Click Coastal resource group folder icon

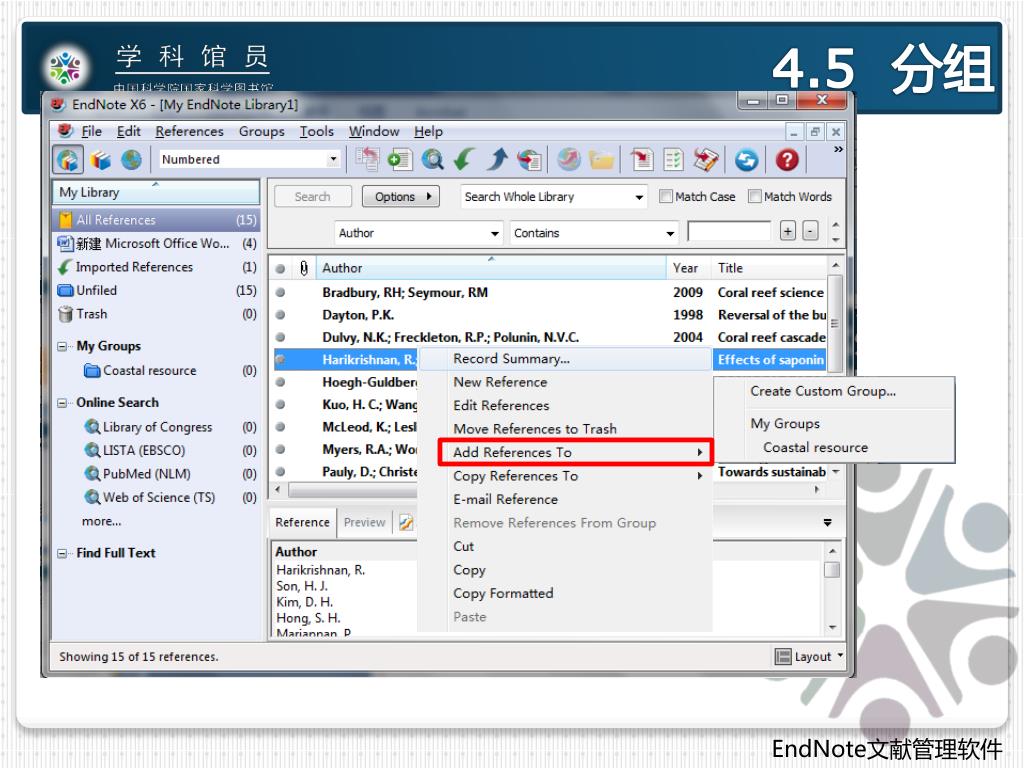pyautogui.click(x=92, y=370)
